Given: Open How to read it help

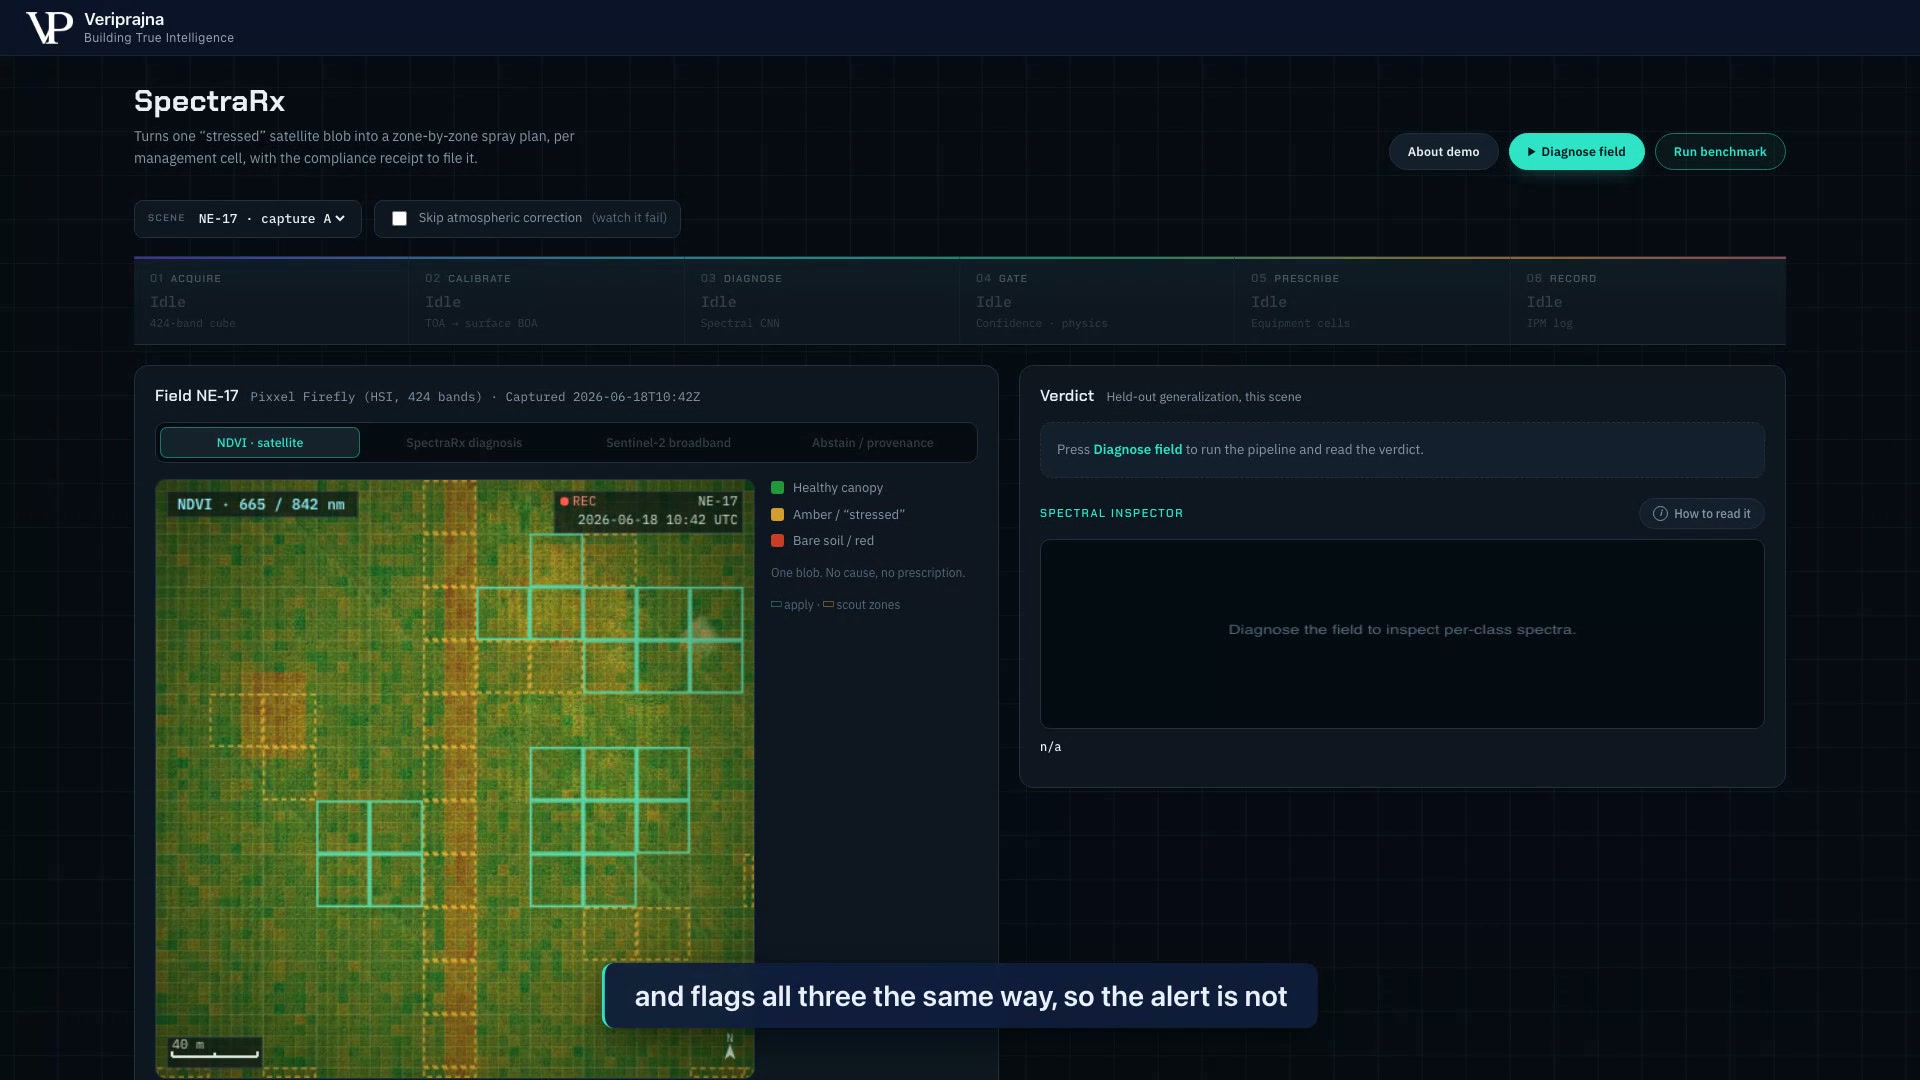Looking at the screenshot, I should (x=1701, y=514).
